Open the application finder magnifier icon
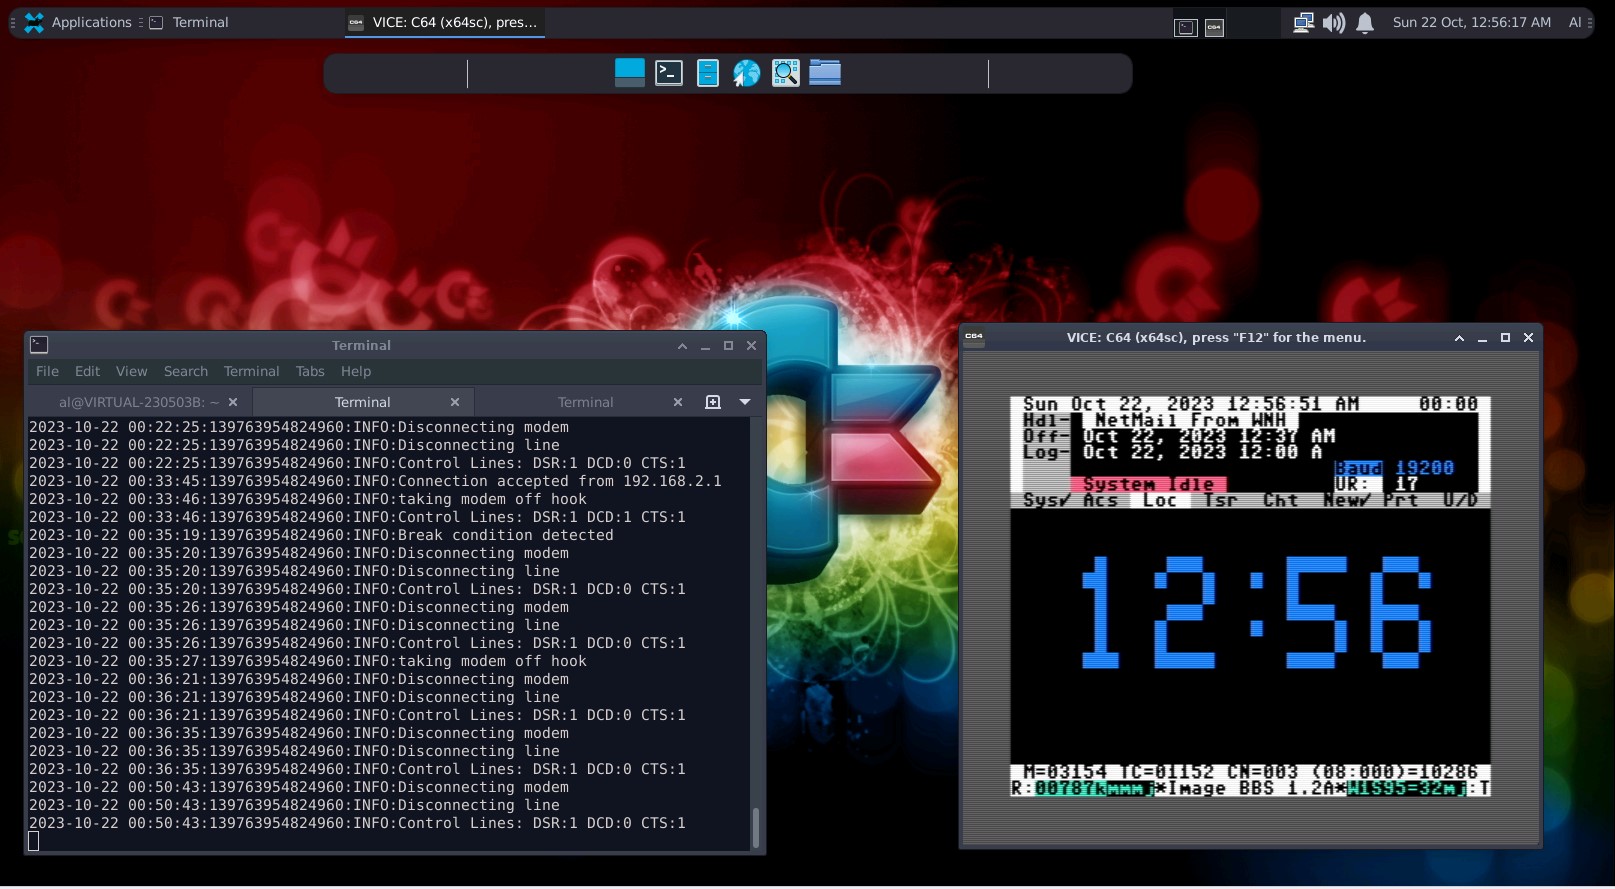Image resolution: width=1615 pixels, height=889 pixels. [x=785, y=72]
